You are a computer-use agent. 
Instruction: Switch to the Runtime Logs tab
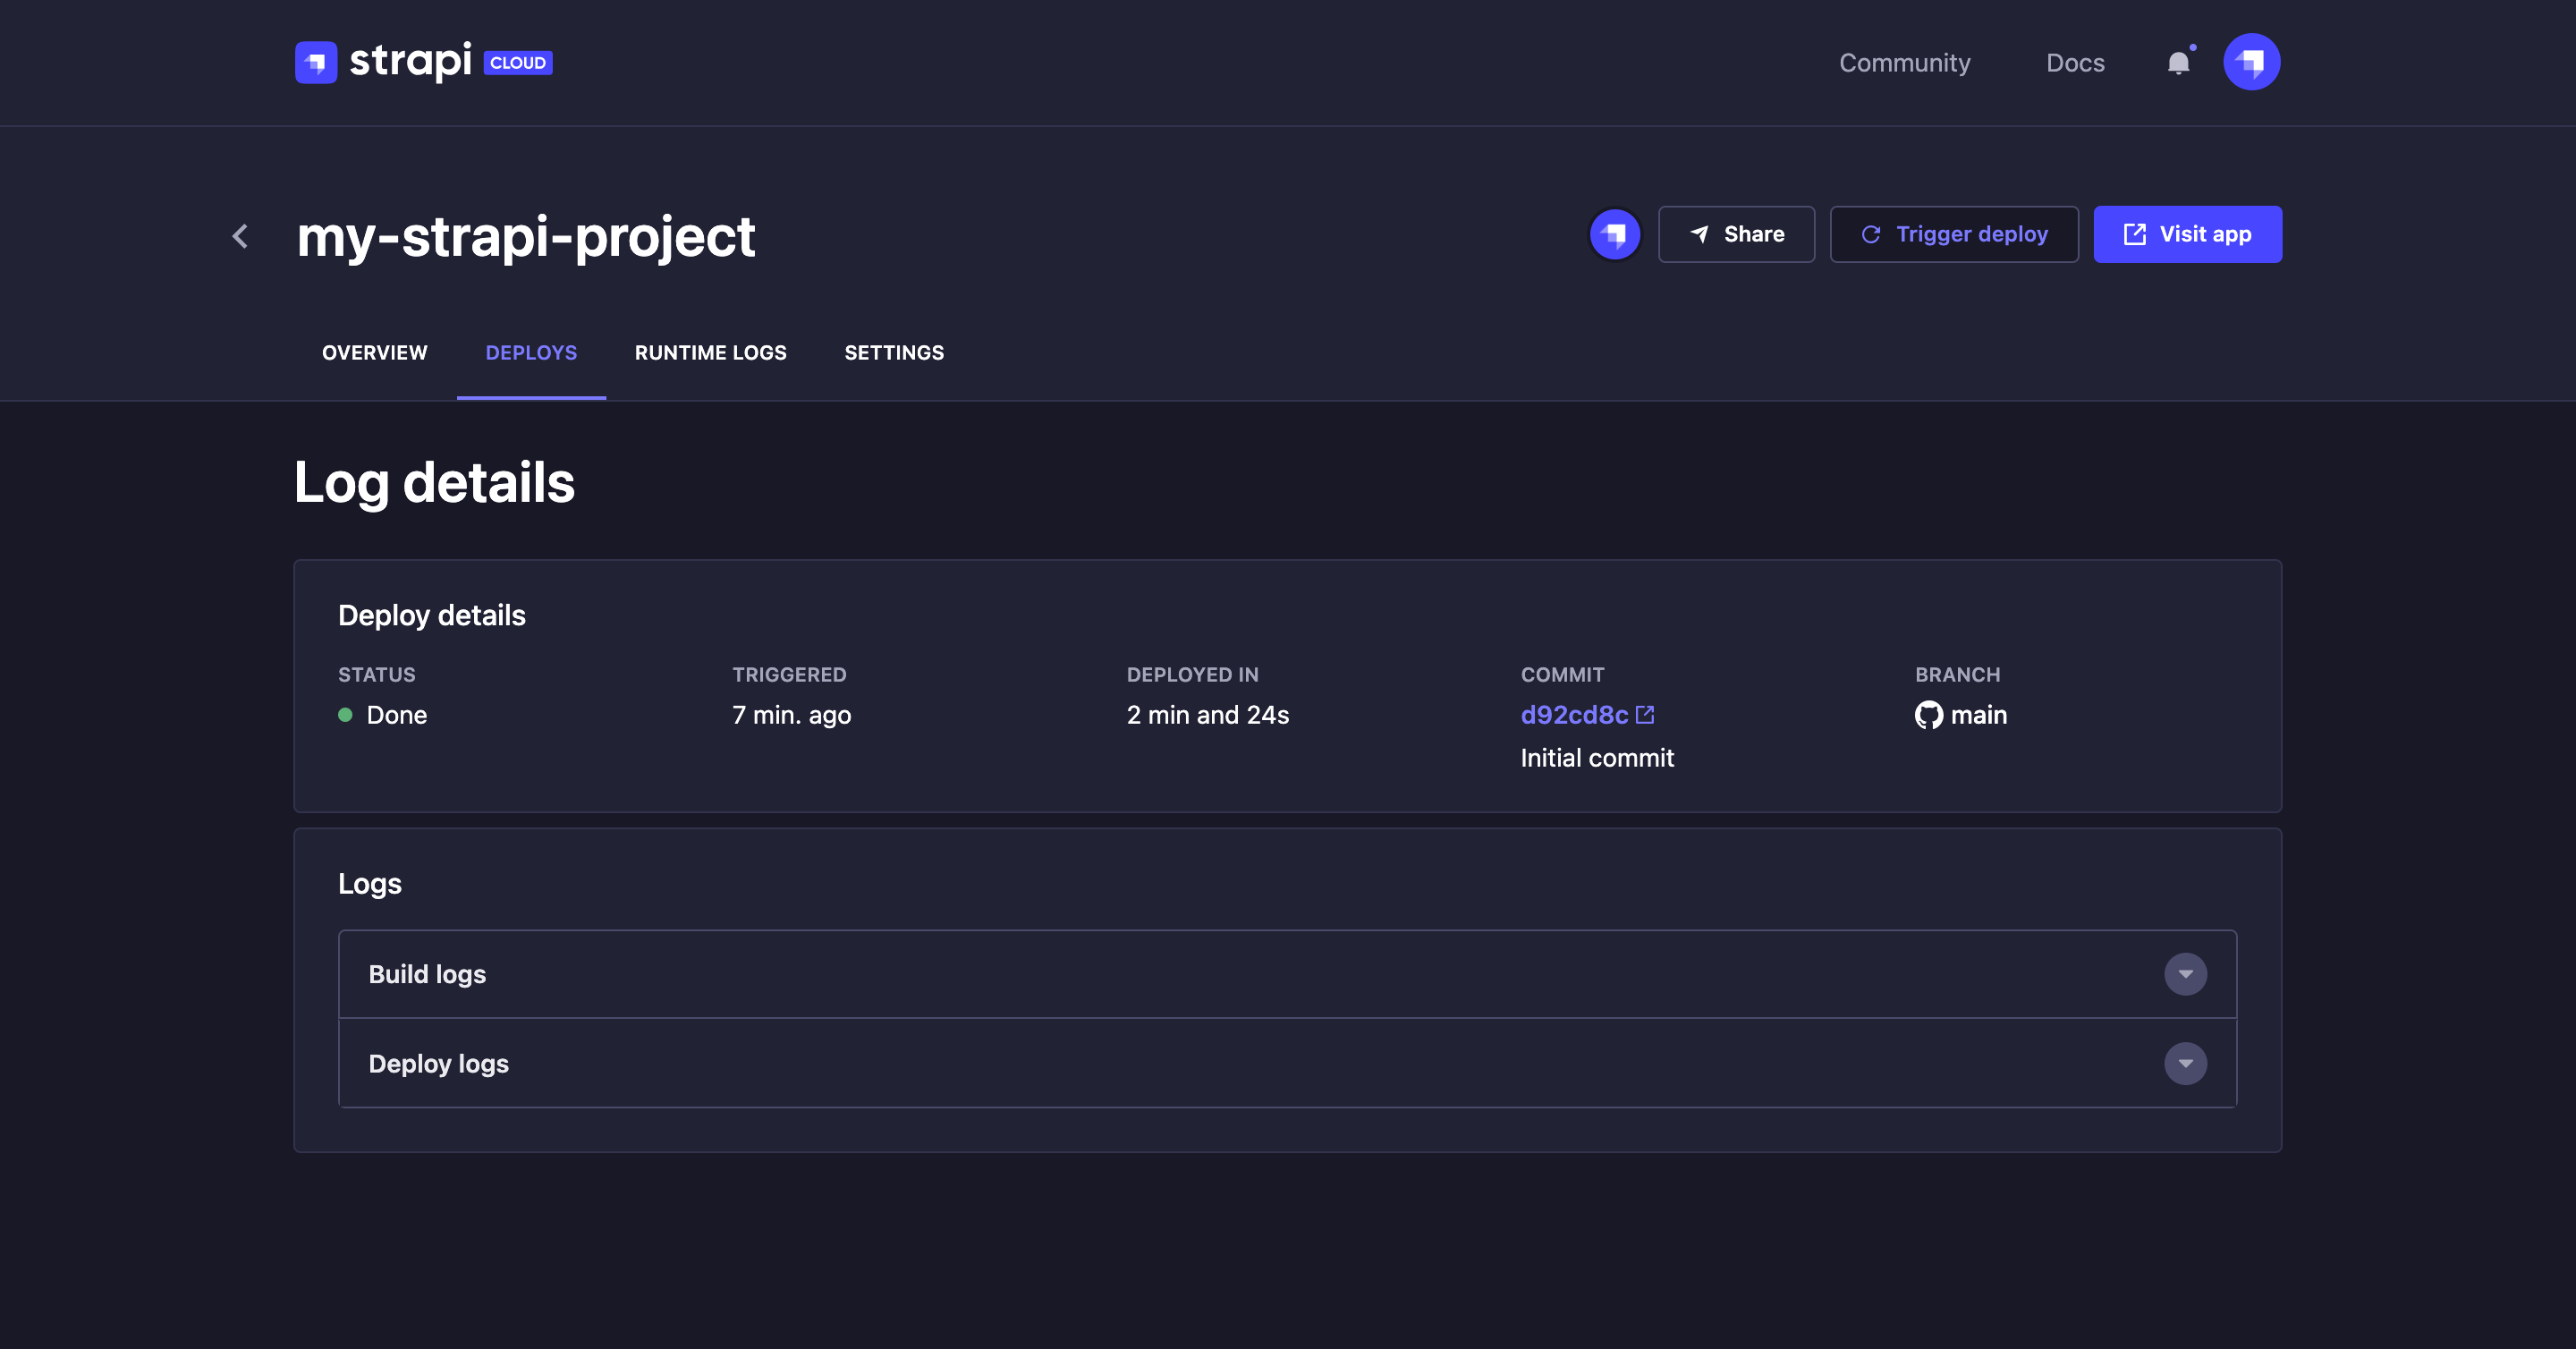[x=710, y=353]
